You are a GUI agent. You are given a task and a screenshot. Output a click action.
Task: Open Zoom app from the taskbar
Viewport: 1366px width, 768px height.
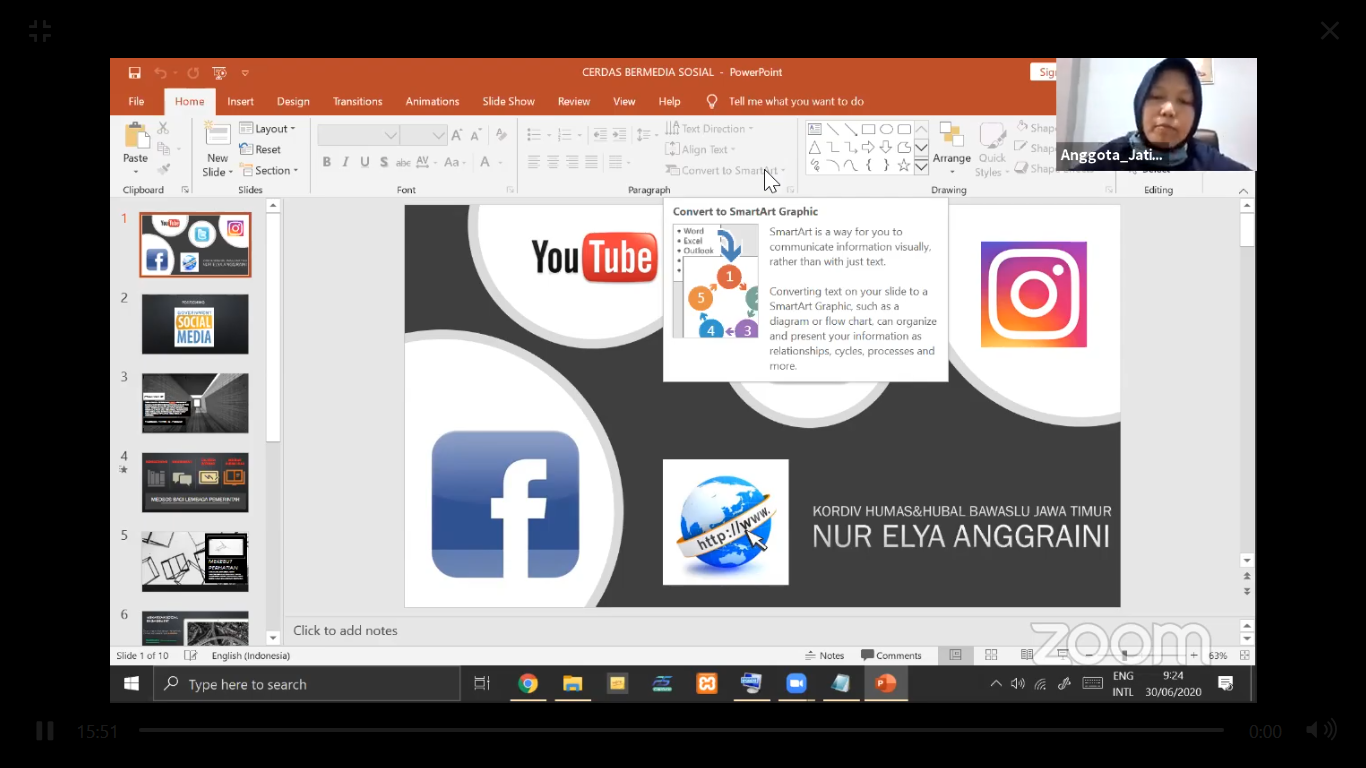796,684
